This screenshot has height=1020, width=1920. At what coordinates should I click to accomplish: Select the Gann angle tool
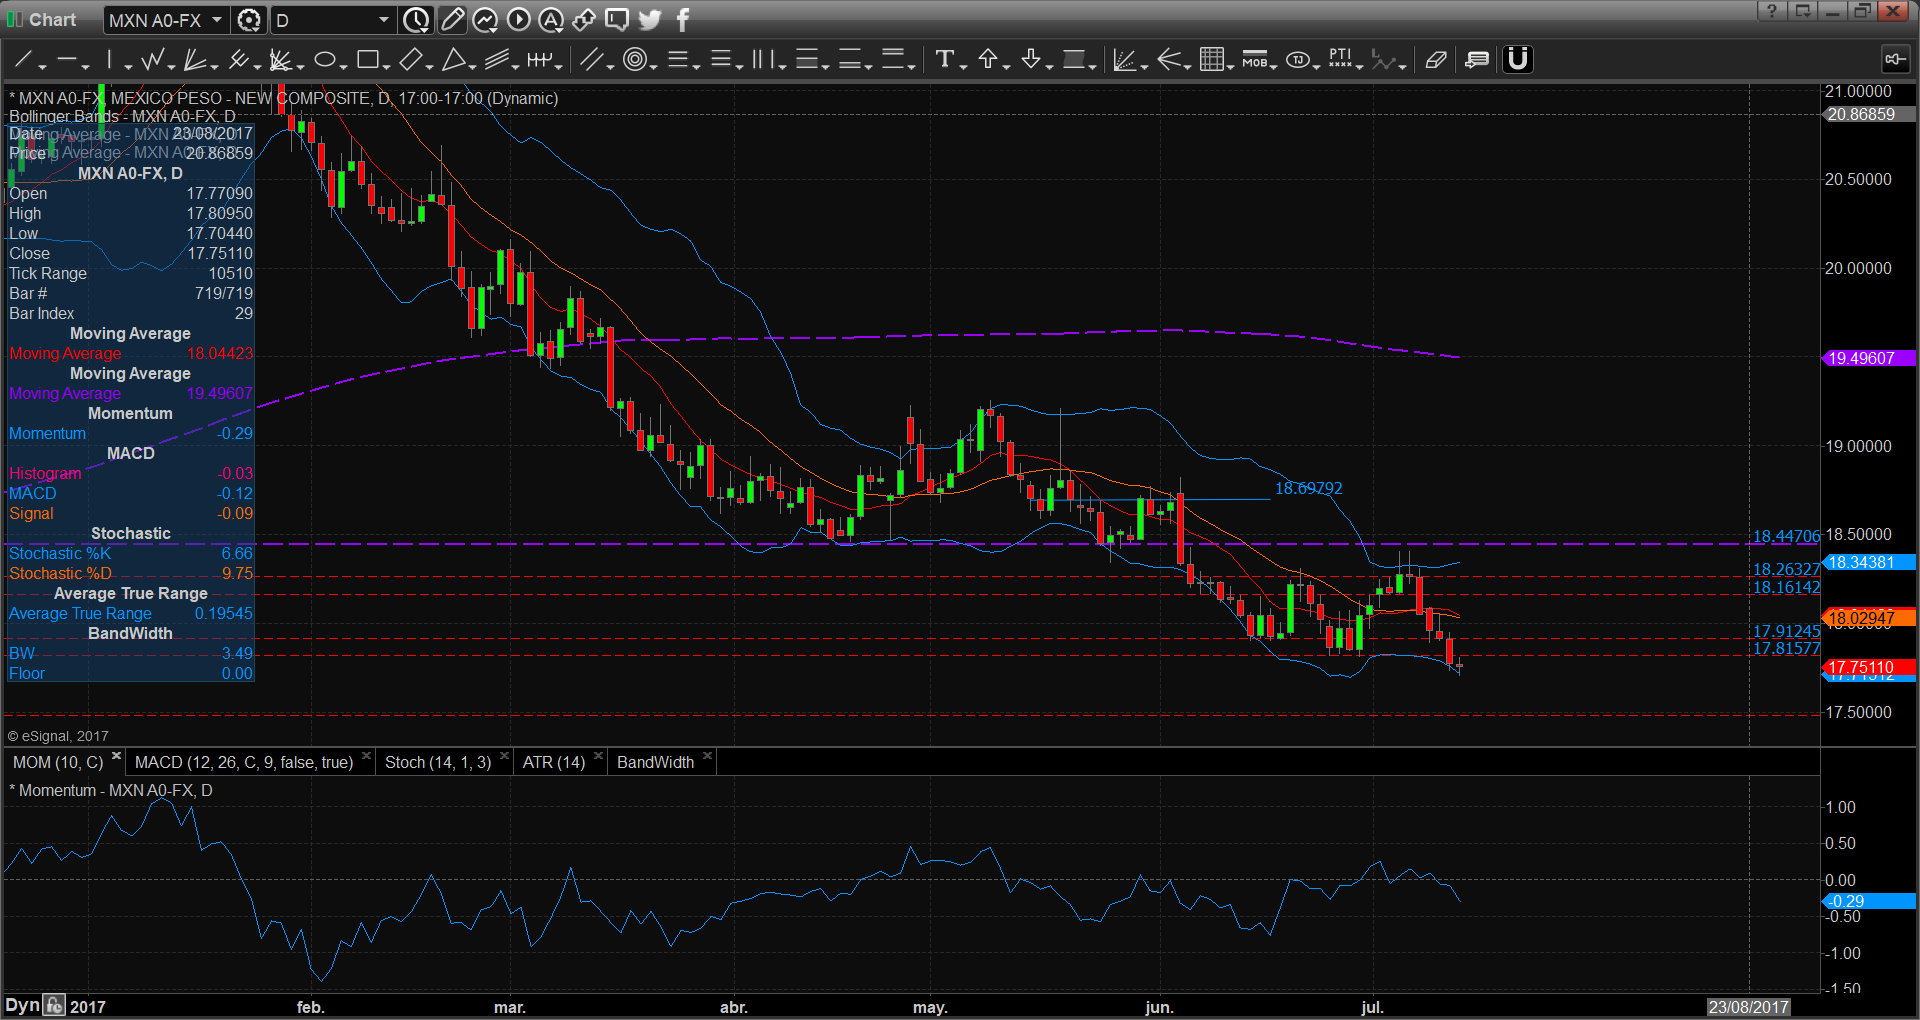click(280, 60)
